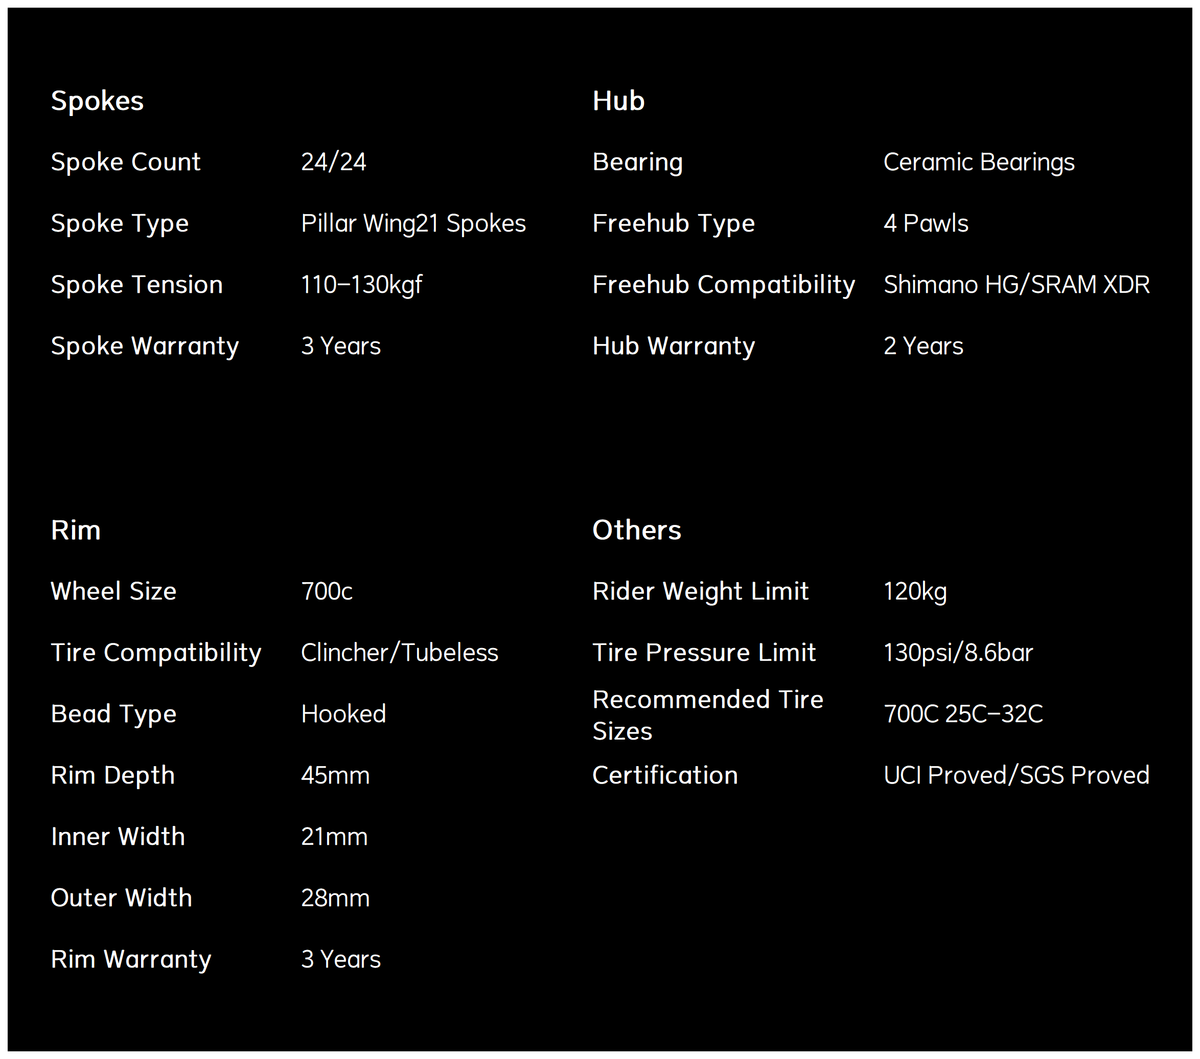Image resolution: width=1200 pixels, height=1059 pixels.
Task: Click the "700C 25C–32C" value
Action: point(964,714)
